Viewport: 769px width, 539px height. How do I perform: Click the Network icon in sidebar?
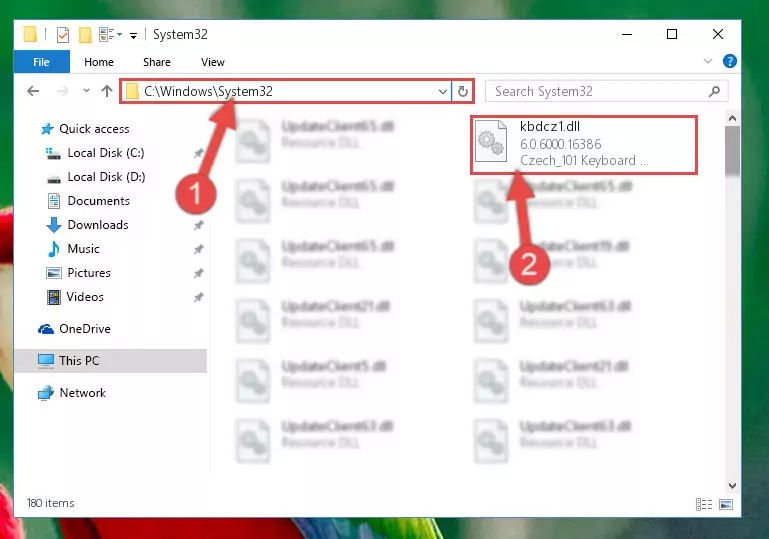[46, 393]
